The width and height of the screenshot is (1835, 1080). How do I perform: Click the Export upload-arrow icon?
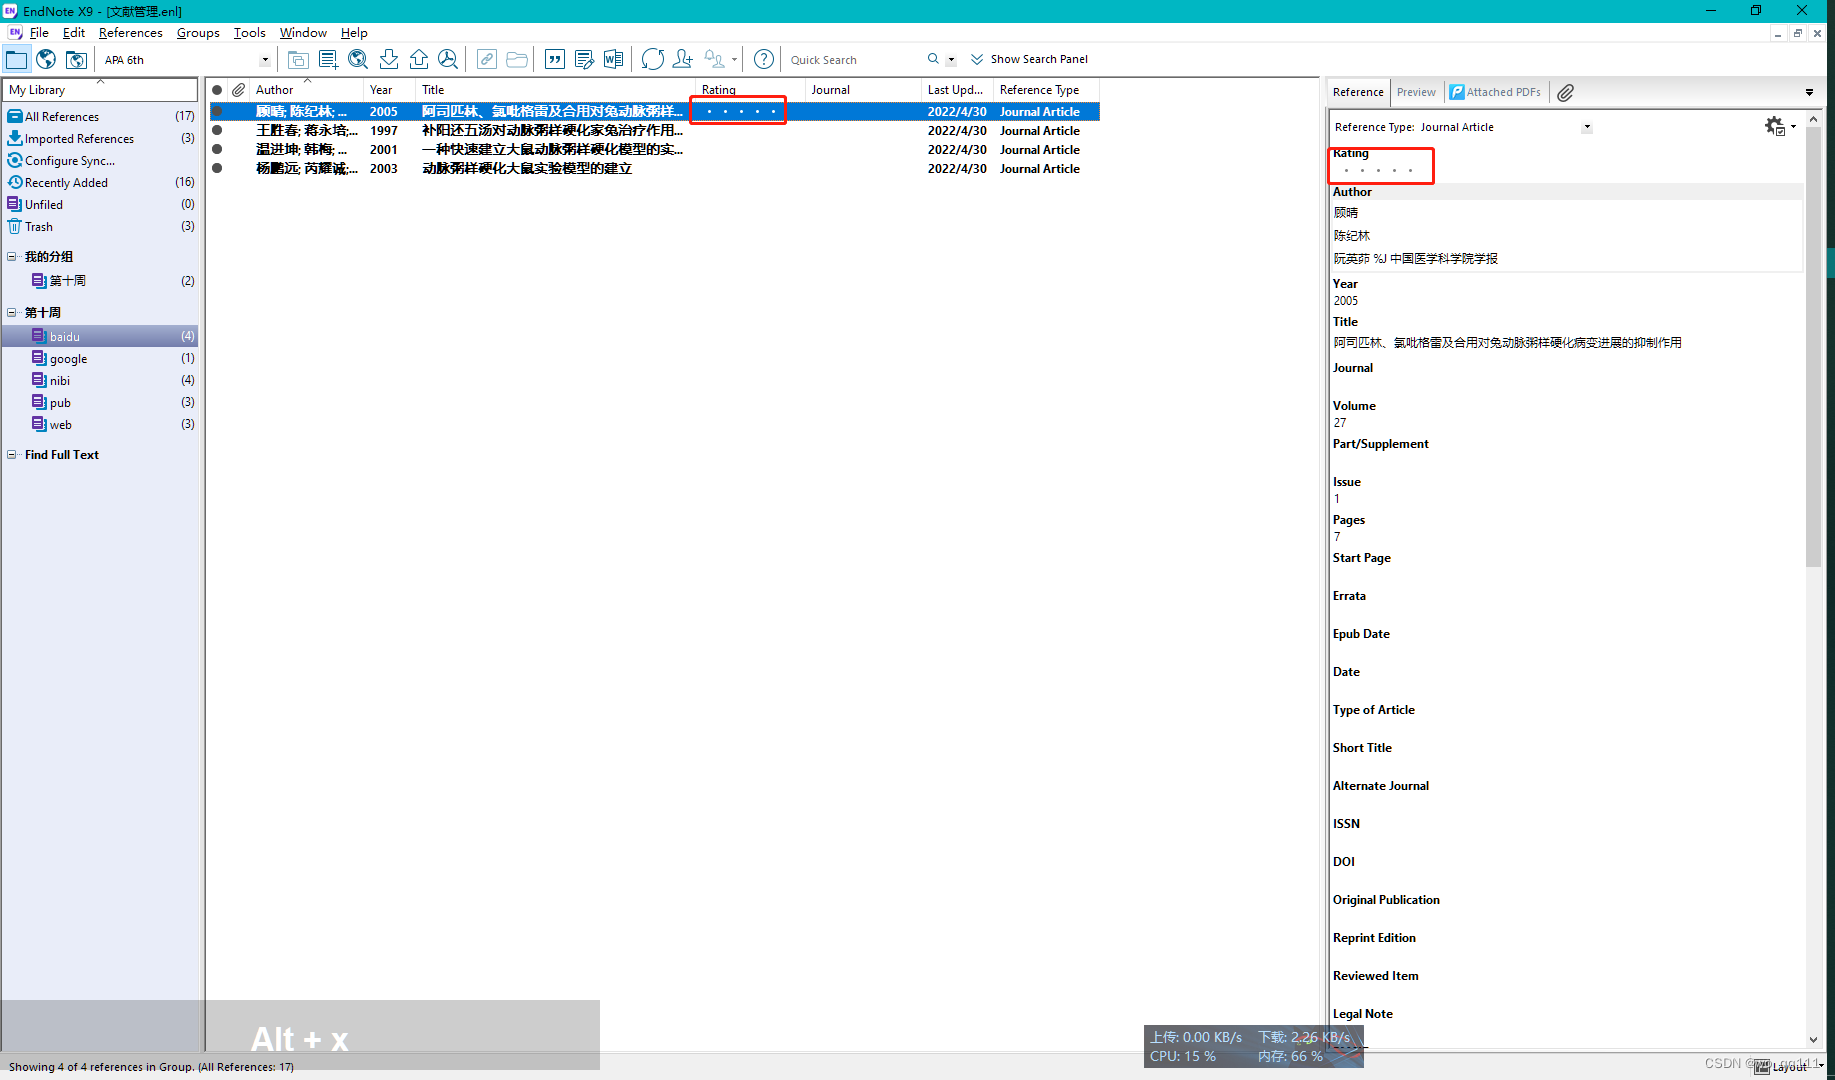[x=419, y=59]
